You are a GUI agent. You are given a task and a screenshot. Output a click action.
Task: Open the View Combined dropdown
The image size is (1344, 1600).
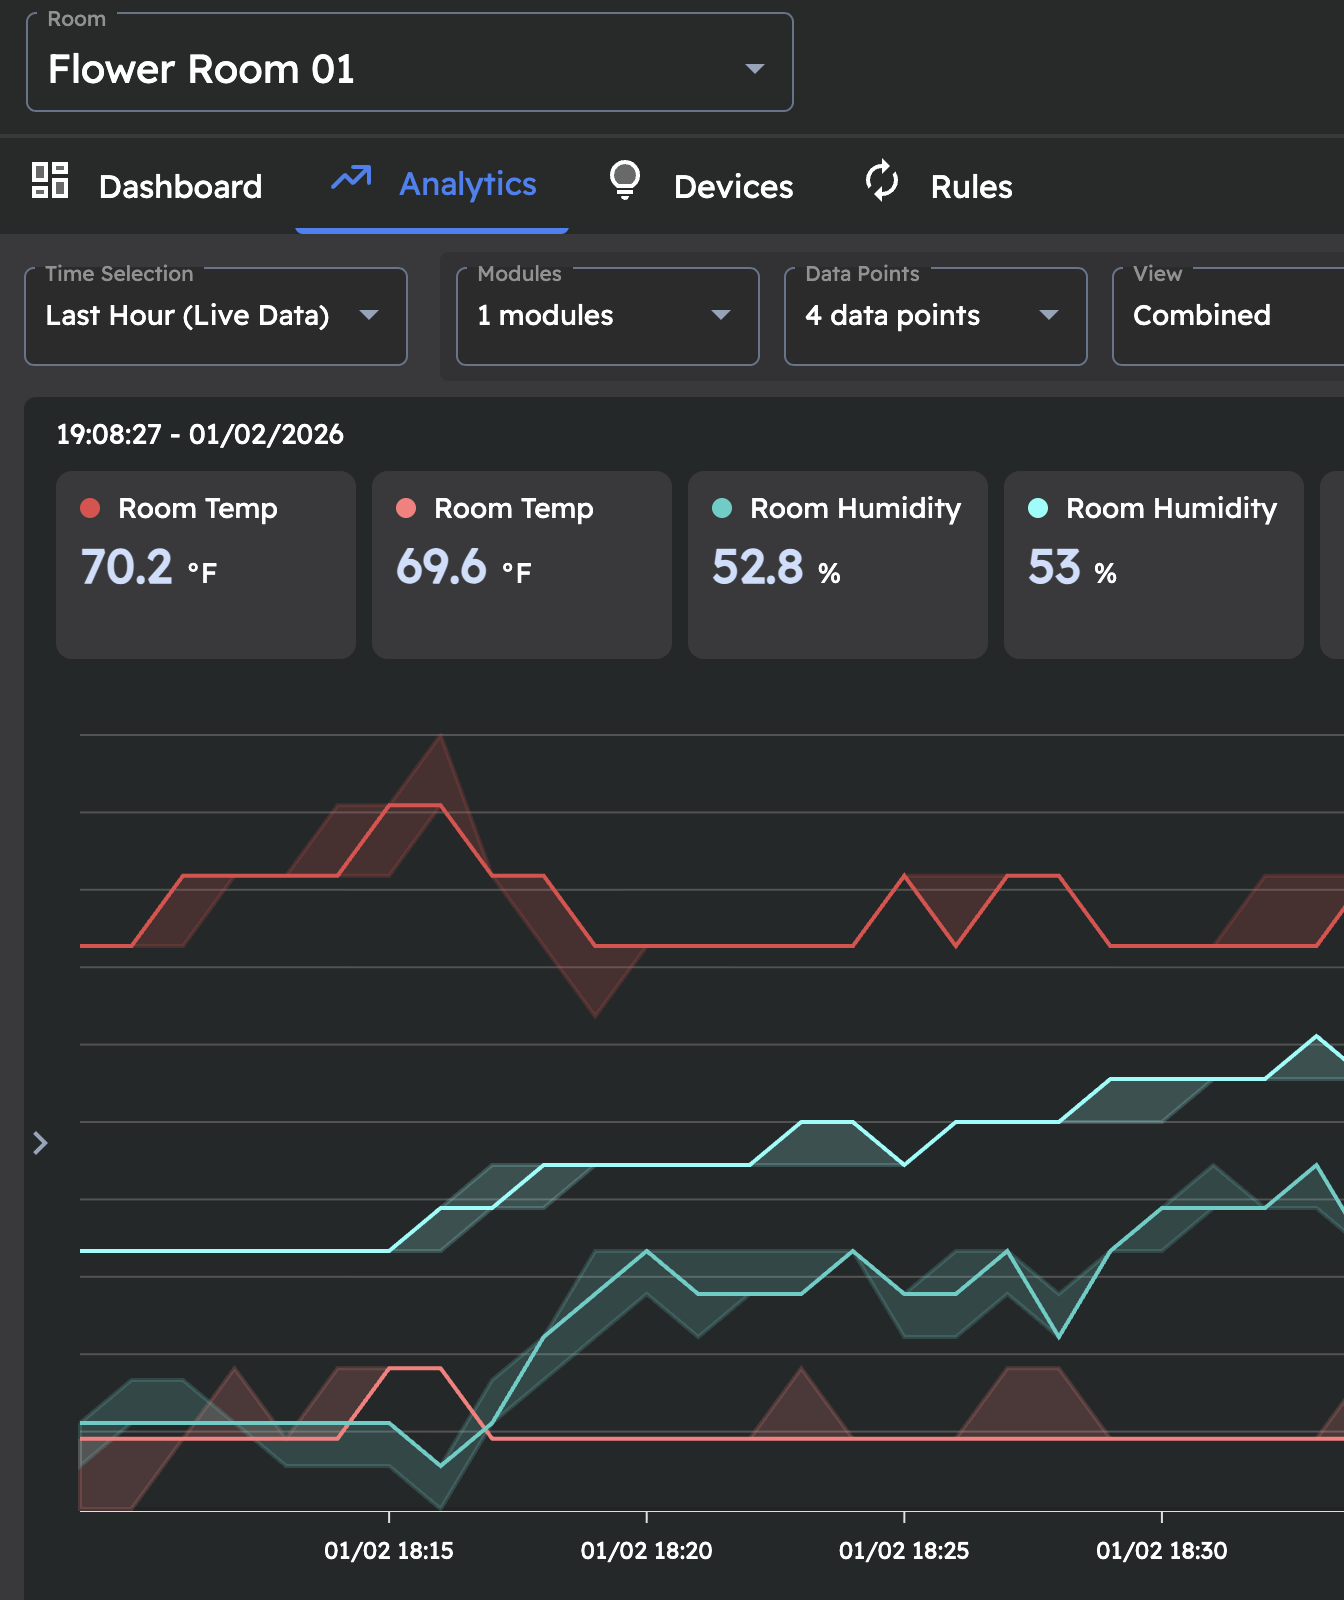coord(1230,316)
